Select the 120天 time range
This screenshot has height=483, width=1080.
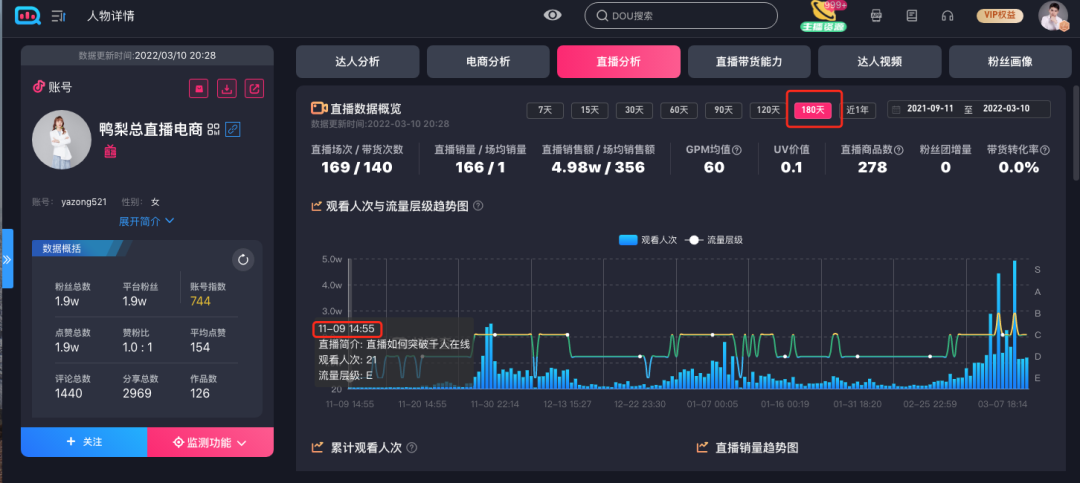click(x=768, y=110)
